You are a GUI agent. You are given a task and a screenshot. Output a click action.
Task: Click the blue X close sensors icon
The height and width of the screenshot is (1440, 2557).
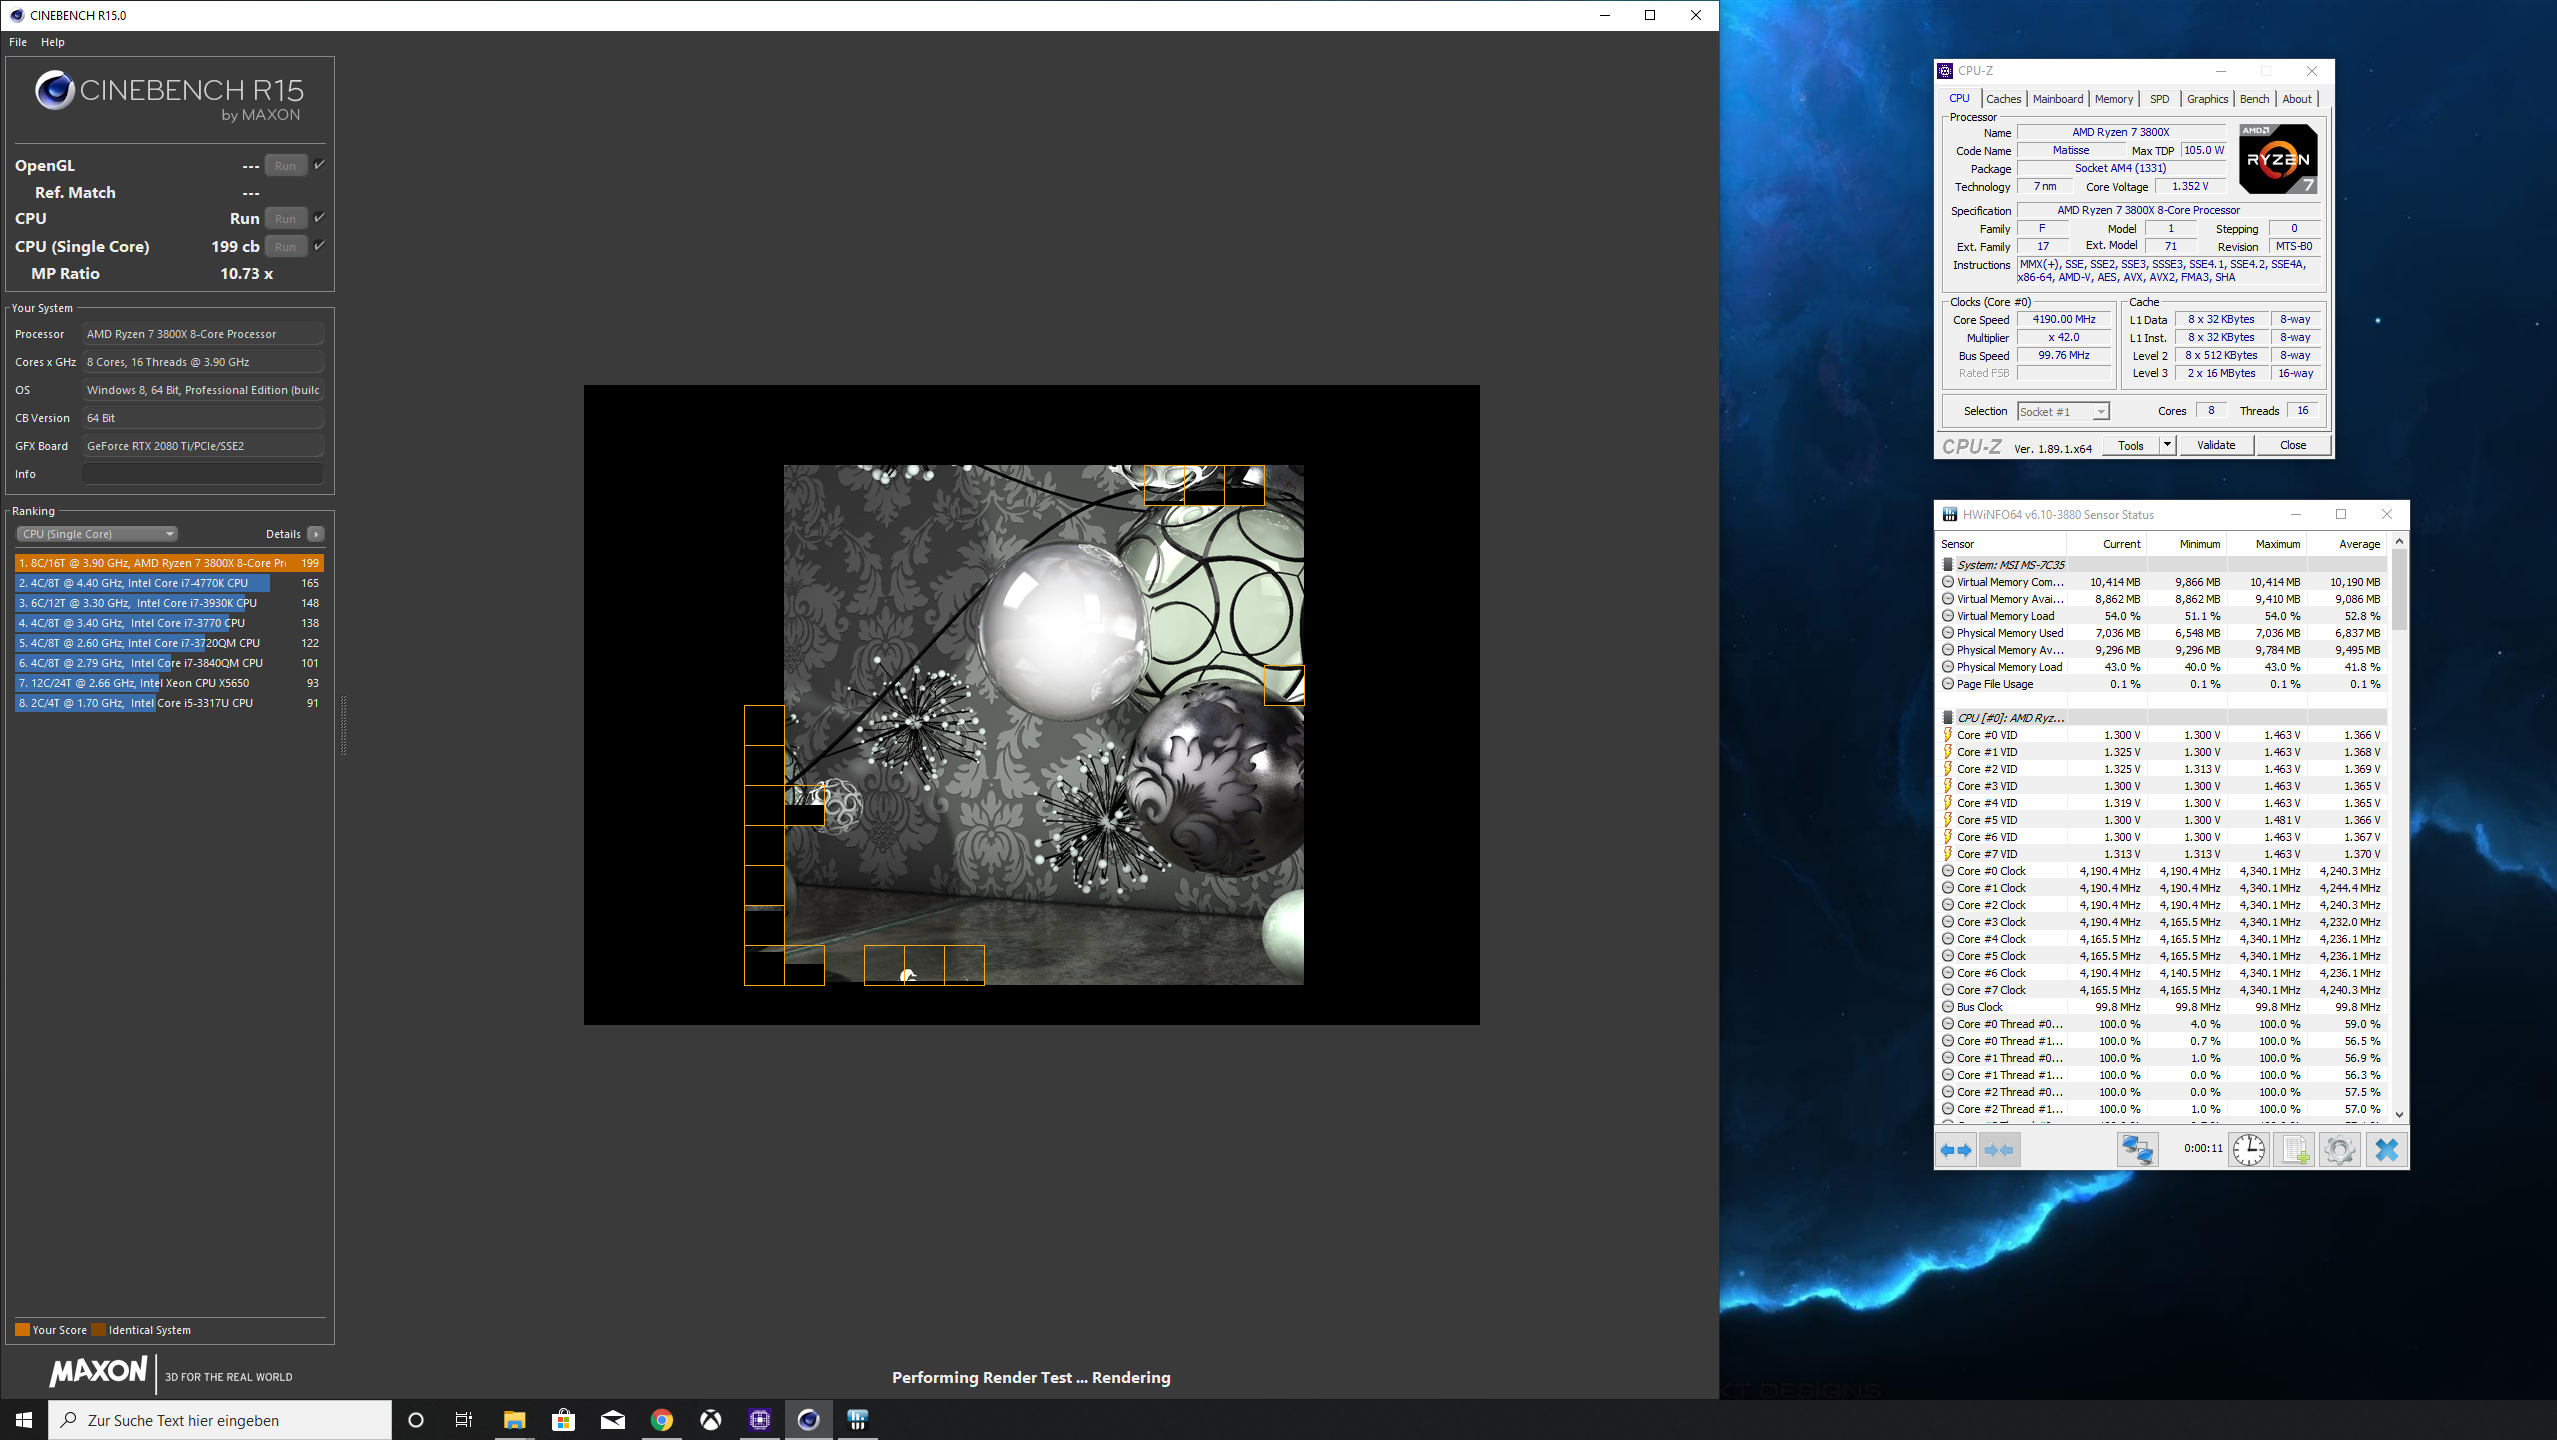[2387, 1150]
